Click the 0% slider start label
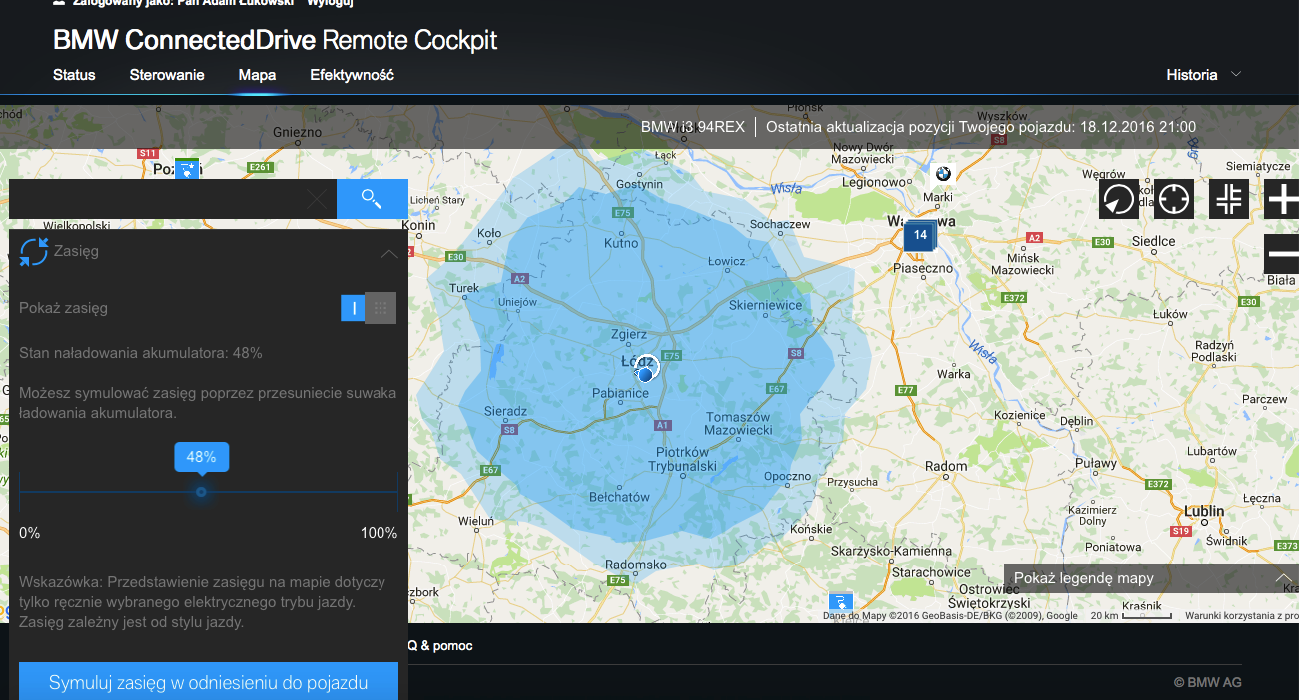 click(30, 533)
